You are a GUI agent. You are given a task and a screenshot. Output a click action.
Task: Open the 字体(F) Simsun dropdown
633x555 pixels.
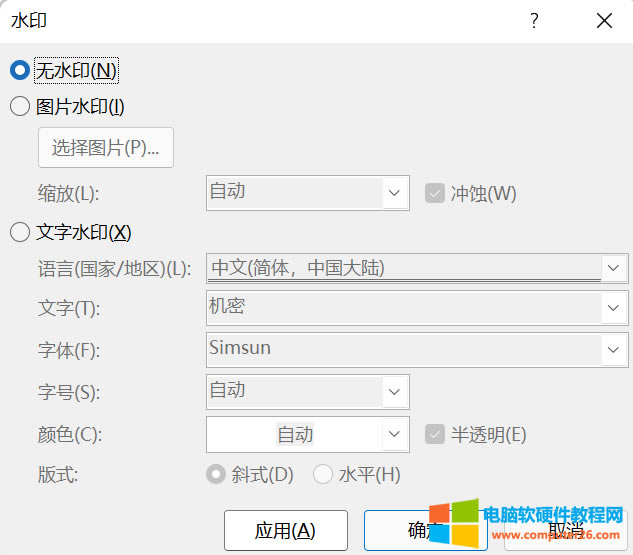[x=613, y=350]
